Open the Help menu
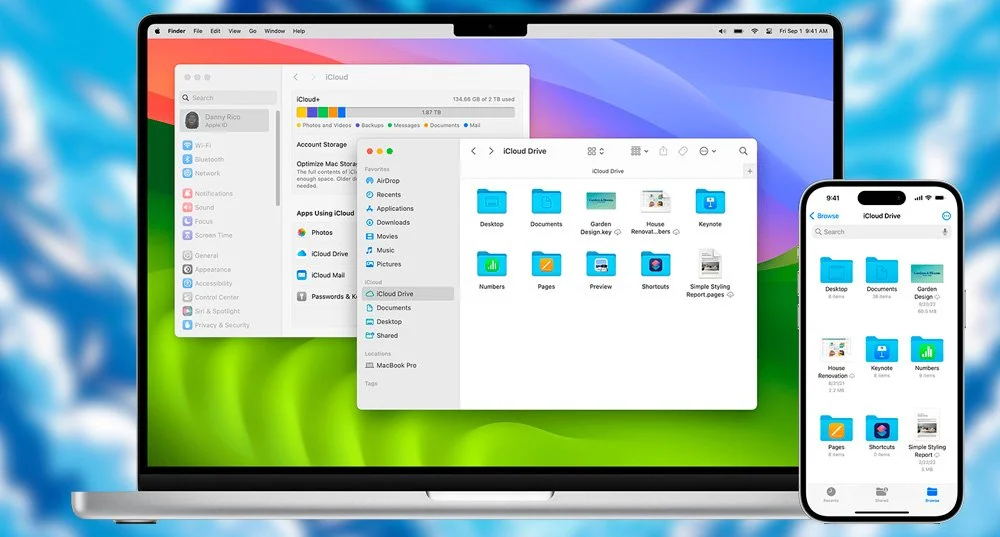This screenshot has height=537, width=1000. (x=299, y=31)
